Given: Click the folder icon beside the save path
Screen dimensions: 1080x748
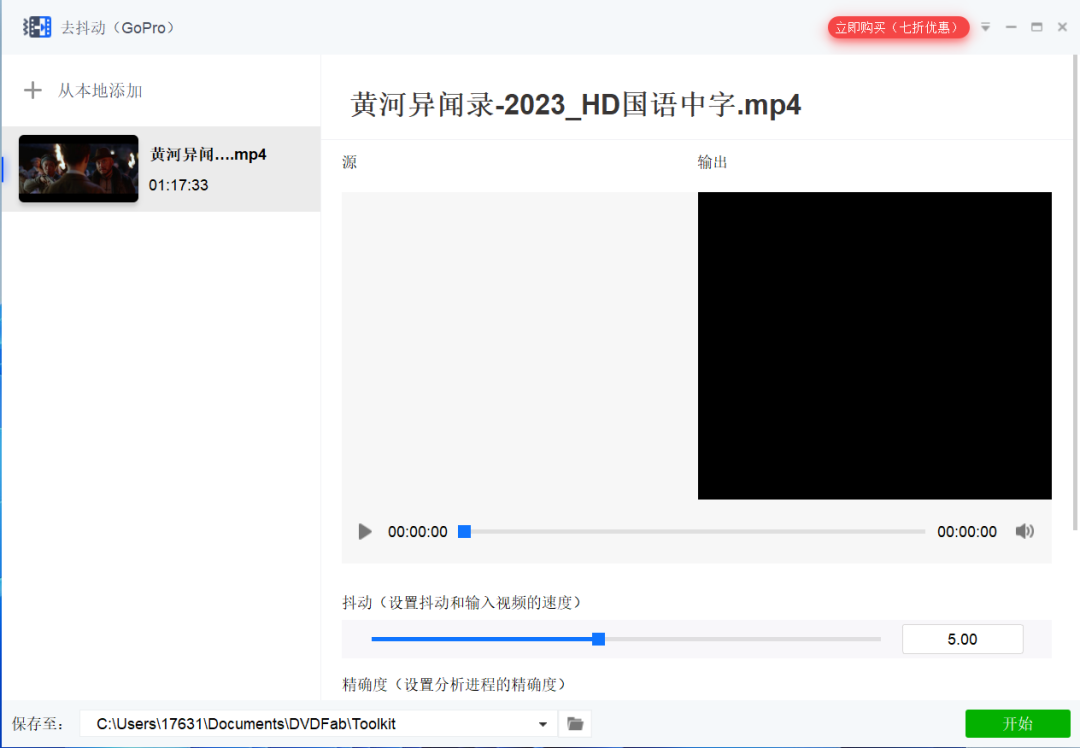Looking at the screenshot, I should pos(575,723).
